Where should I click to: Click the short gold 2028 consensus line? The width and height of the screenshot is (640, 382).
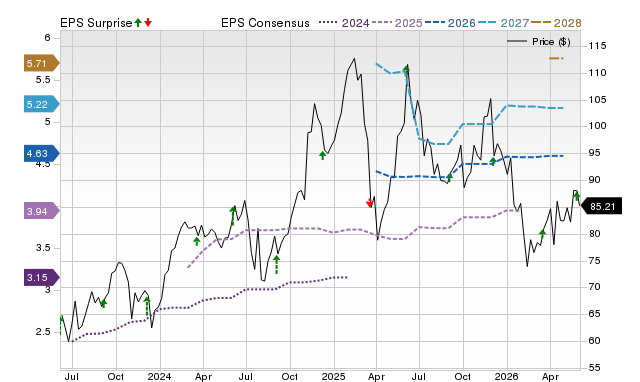click(x=556, y=58)
